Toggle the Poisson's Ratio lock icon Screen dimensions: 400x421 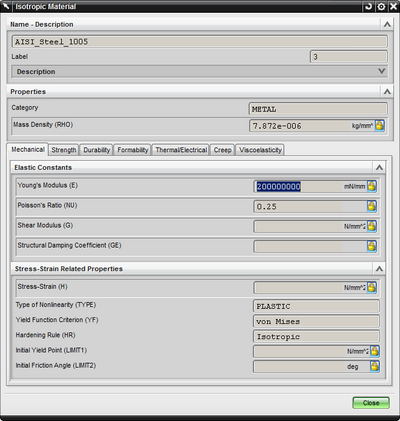pos(372,206)
